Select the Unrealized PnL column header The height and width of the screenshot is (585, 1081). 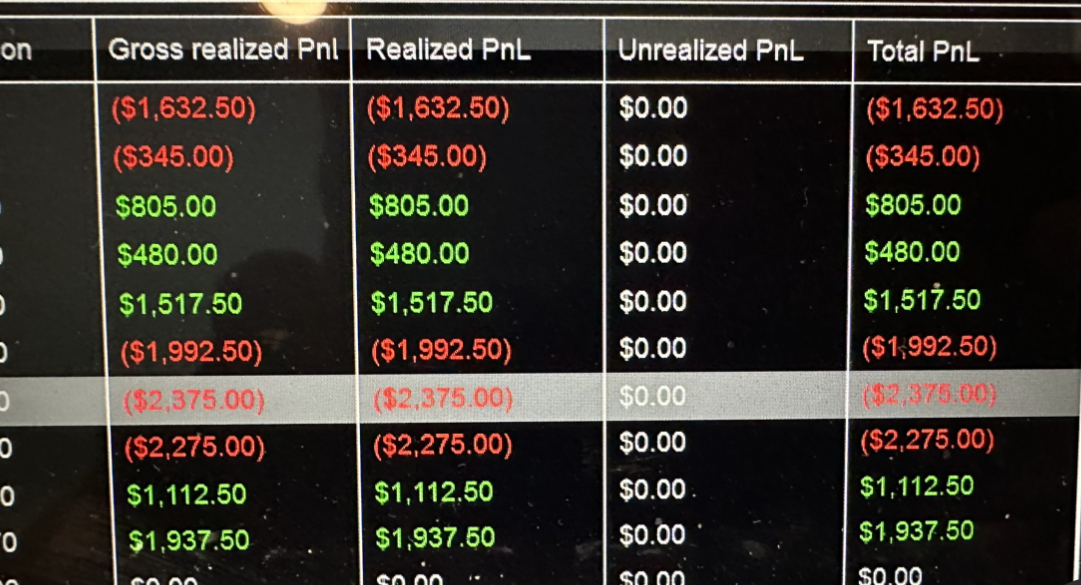(x=710, y=50)
